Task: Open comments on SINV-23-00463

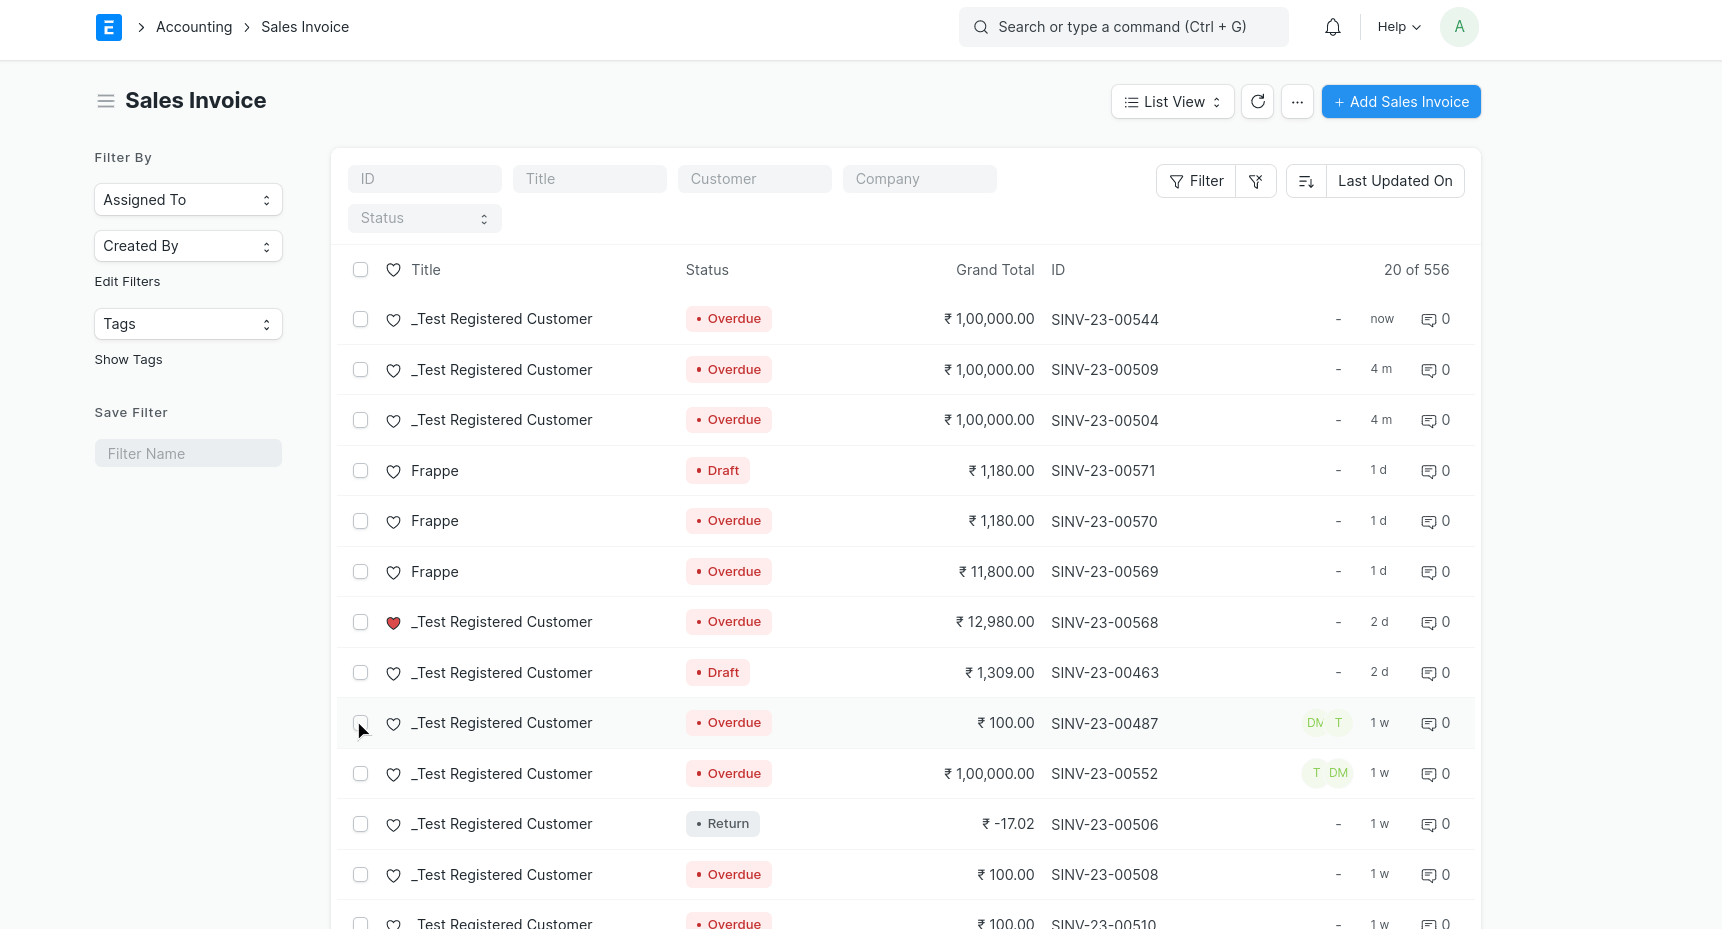Action: tap(1436, 673)
